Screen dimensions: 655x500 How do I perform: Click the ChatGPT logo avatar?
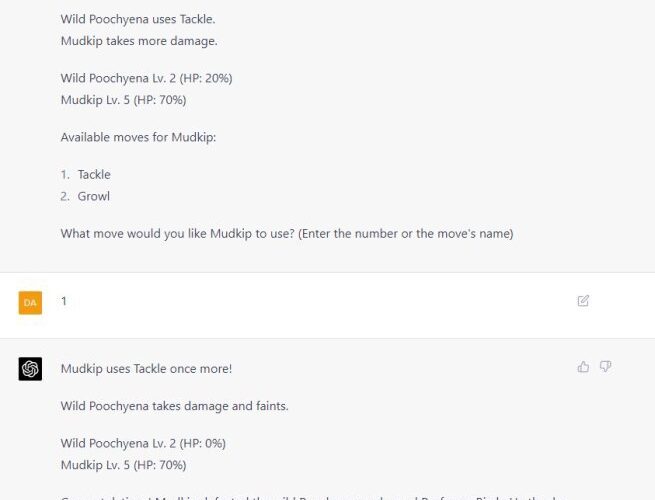pos(30,369)
